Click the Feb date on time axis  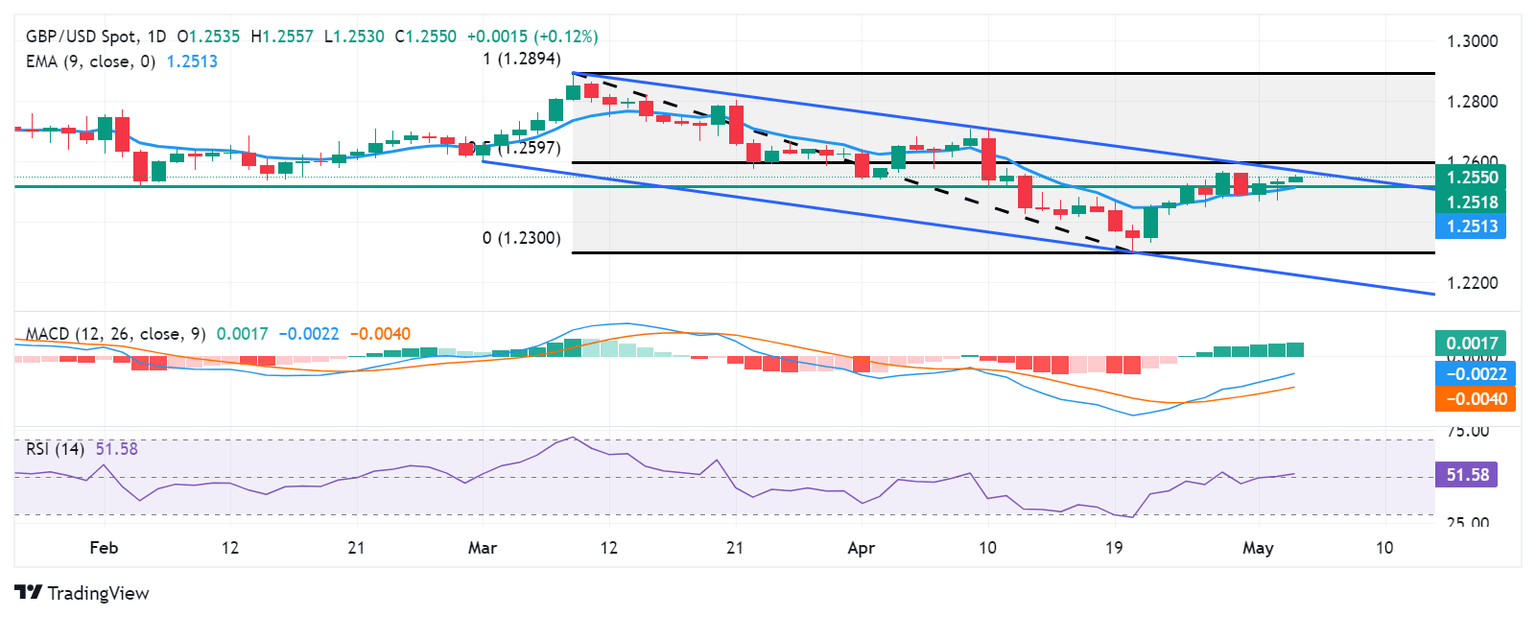(104, 548)
